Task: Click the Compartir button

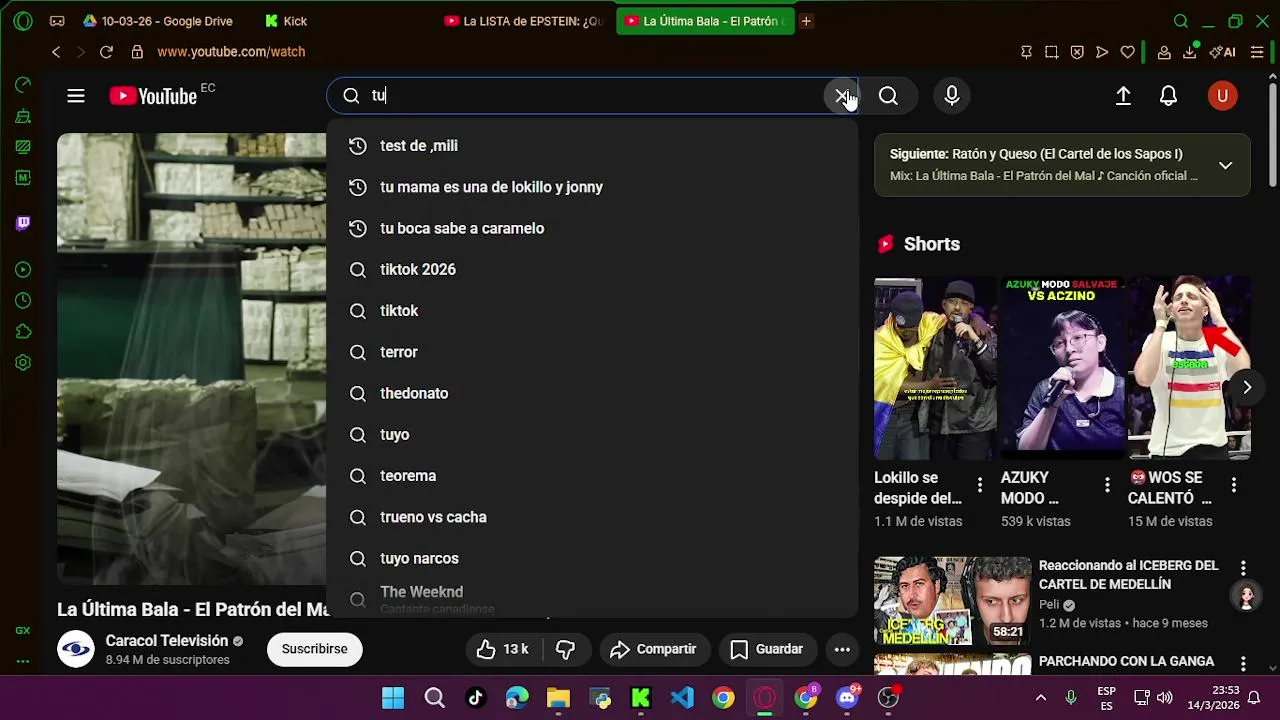Action: (x=655, y=649)
